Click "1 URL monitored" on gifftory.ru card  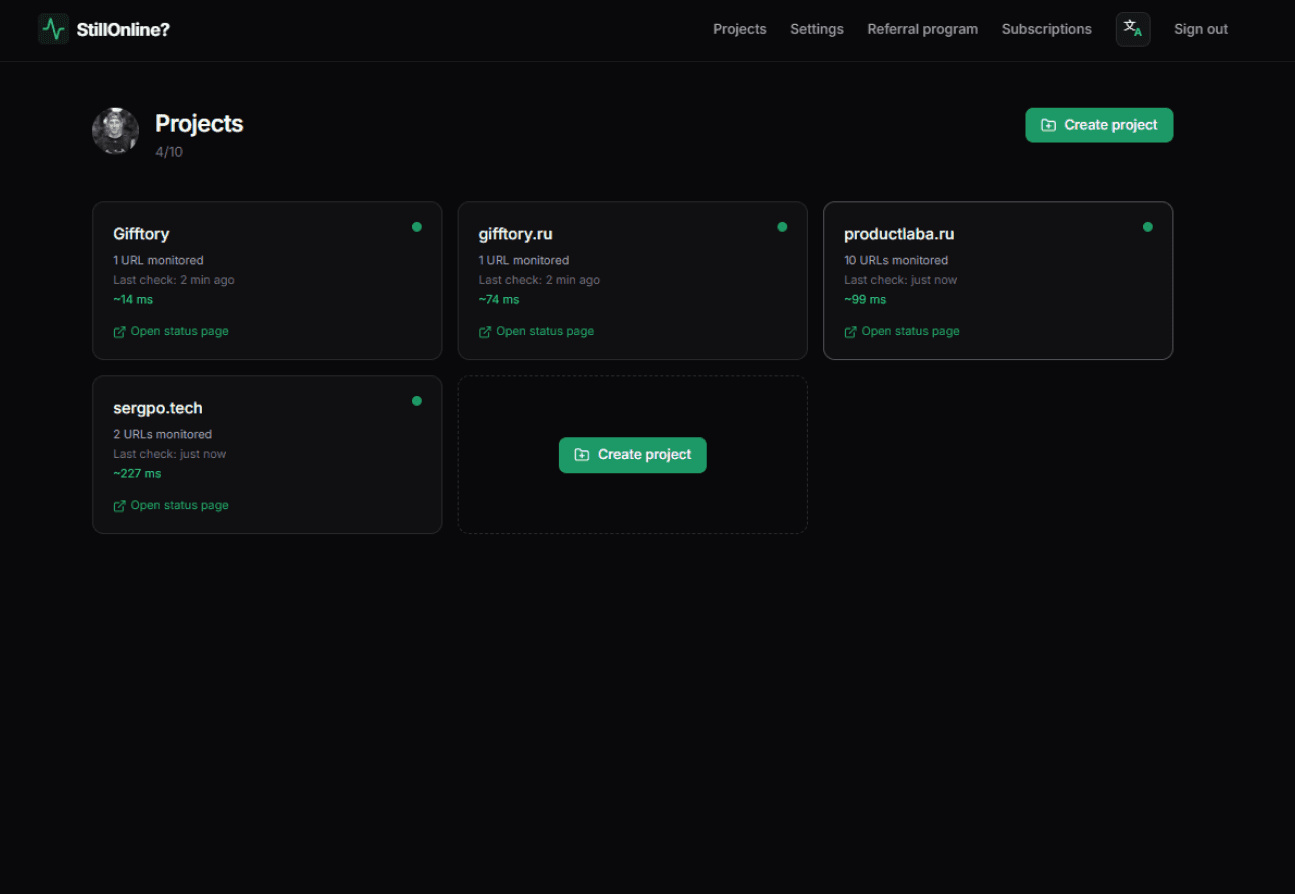(523, 260)
